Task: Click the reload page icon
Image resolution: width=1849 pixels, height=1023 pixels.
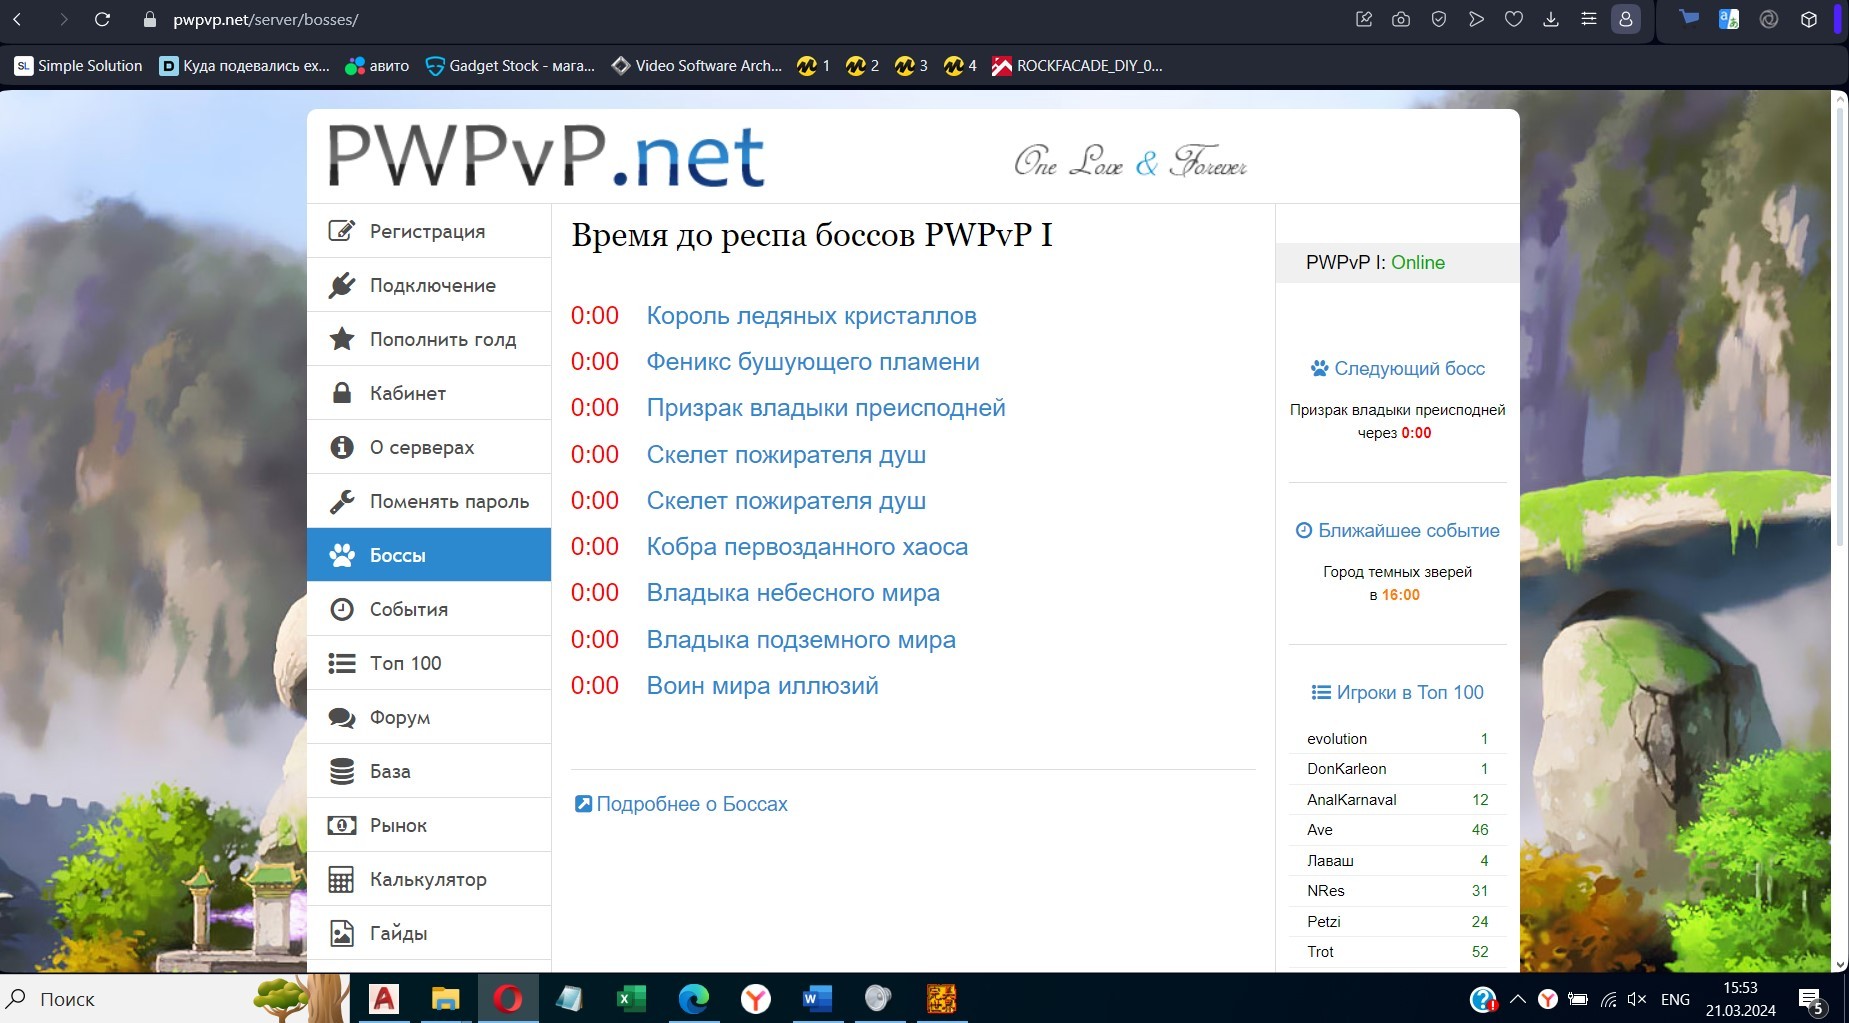Action: [x=102, y=19]
